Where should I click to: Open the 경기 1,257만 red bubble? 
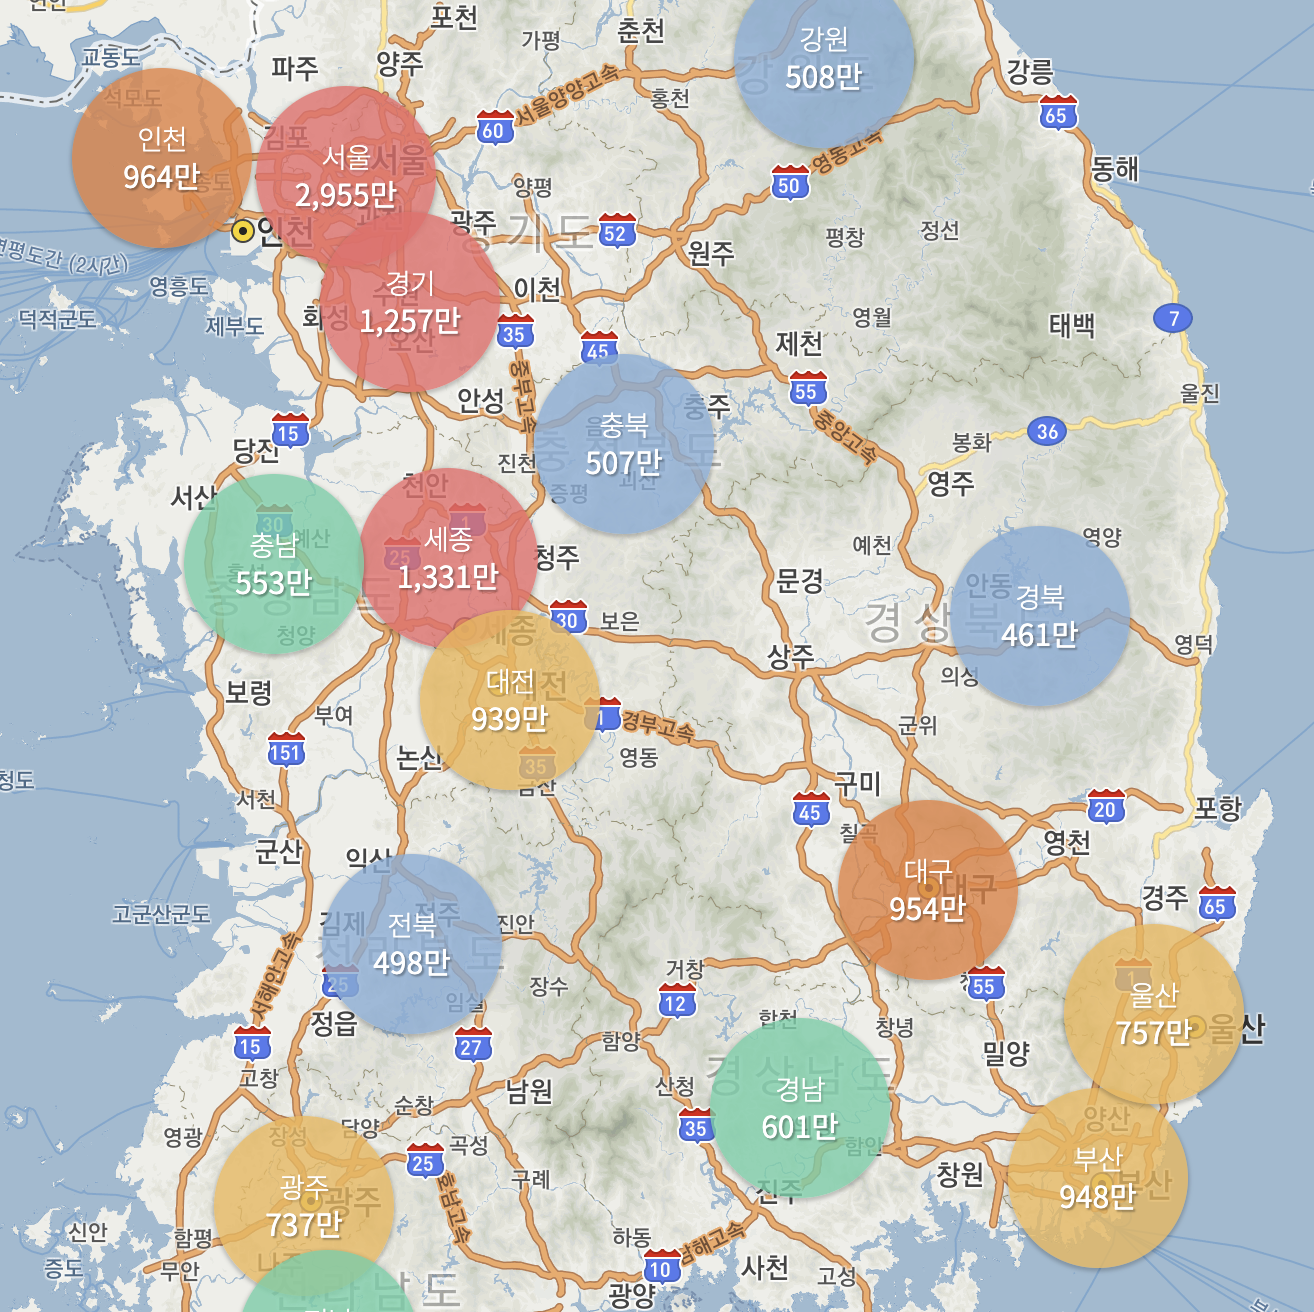pyautogui.click(x=410, y=302)
